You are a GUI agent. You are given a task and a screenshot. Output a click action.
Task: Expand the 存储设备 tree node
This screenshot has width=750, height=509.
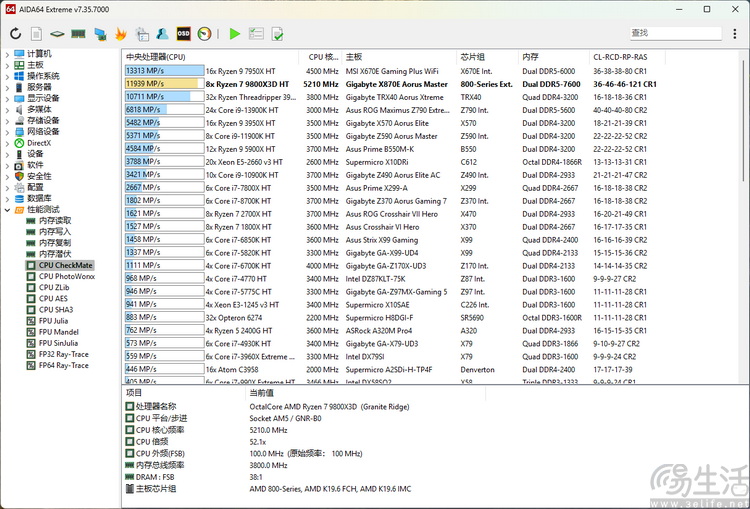click(x=7, y=121)
